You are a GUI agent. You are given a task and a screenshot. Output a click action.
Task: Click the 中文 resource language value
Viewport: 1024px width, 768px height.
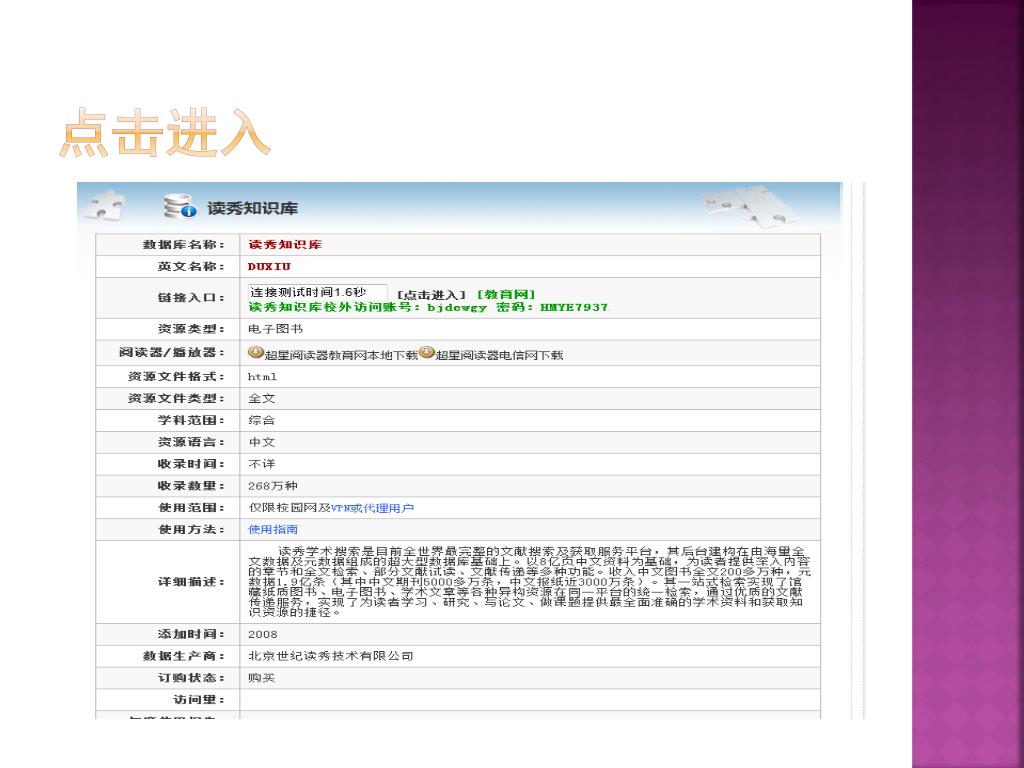tap(262, 442)
